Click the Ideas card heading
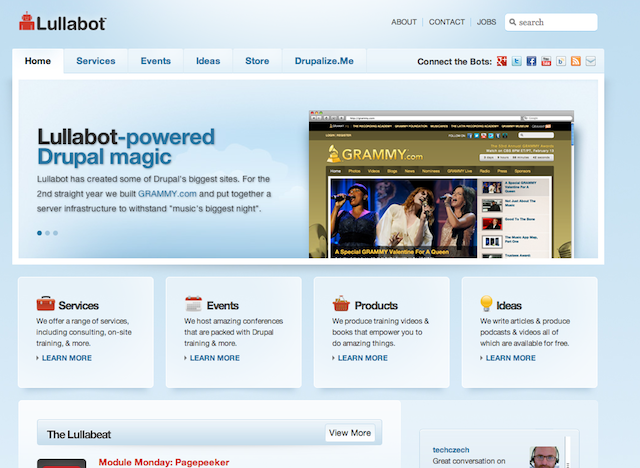 [509, 306]
